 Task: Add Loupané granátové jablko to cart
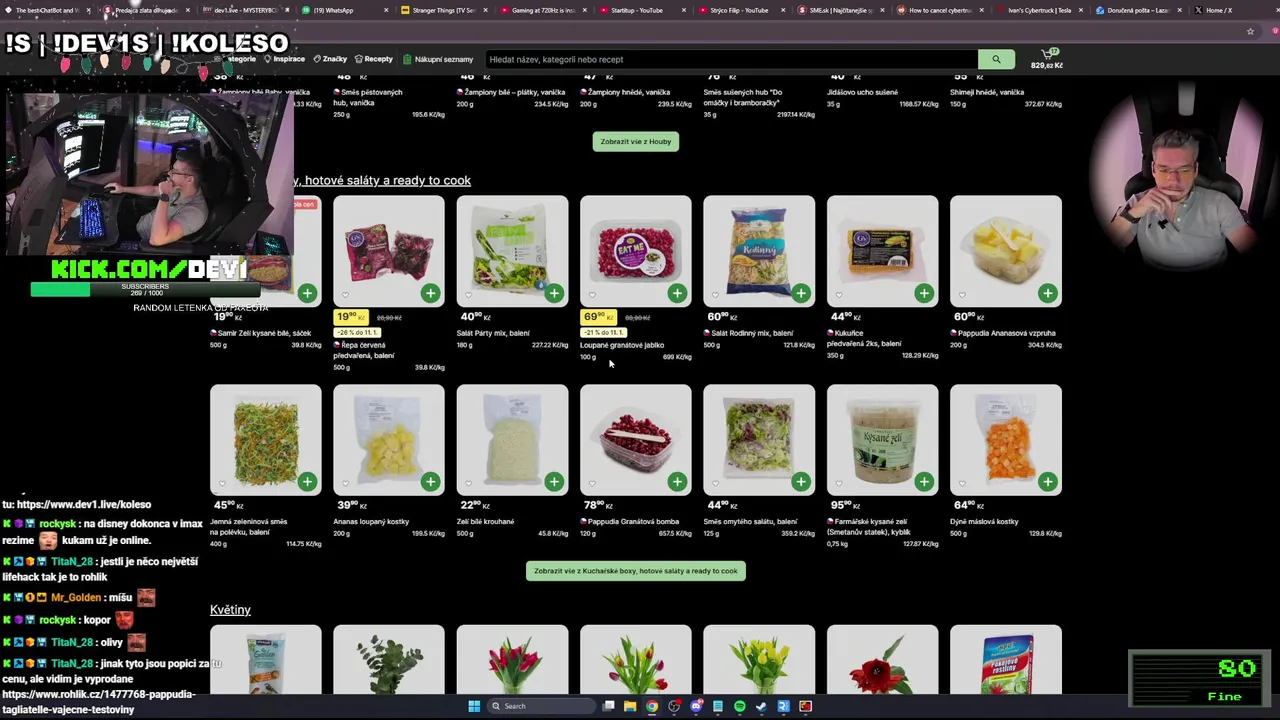pos(677,293)
